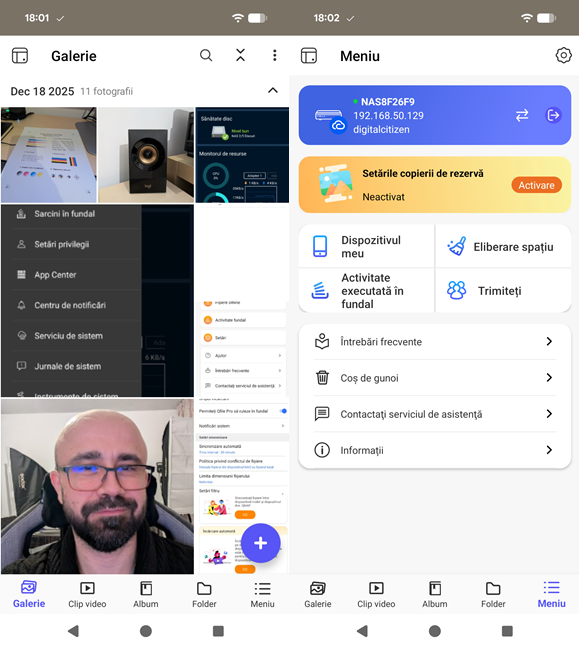Image resolution: width=579 pixels, height=648 pixels.
Task: Collapse the Dec 18 2025 photo group
Action: pos(273,91)
